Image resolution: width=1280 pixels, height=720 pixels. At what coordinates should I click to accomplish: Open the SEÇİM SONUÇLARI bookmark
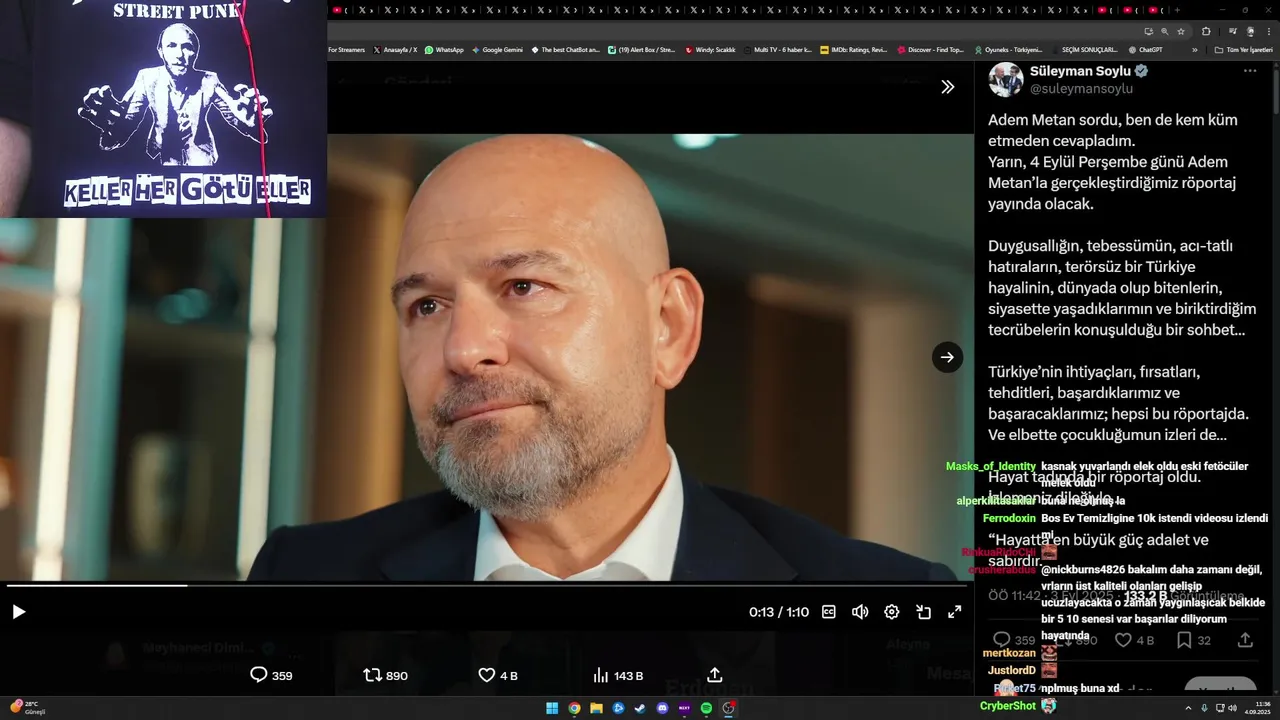pos(1084,49)
